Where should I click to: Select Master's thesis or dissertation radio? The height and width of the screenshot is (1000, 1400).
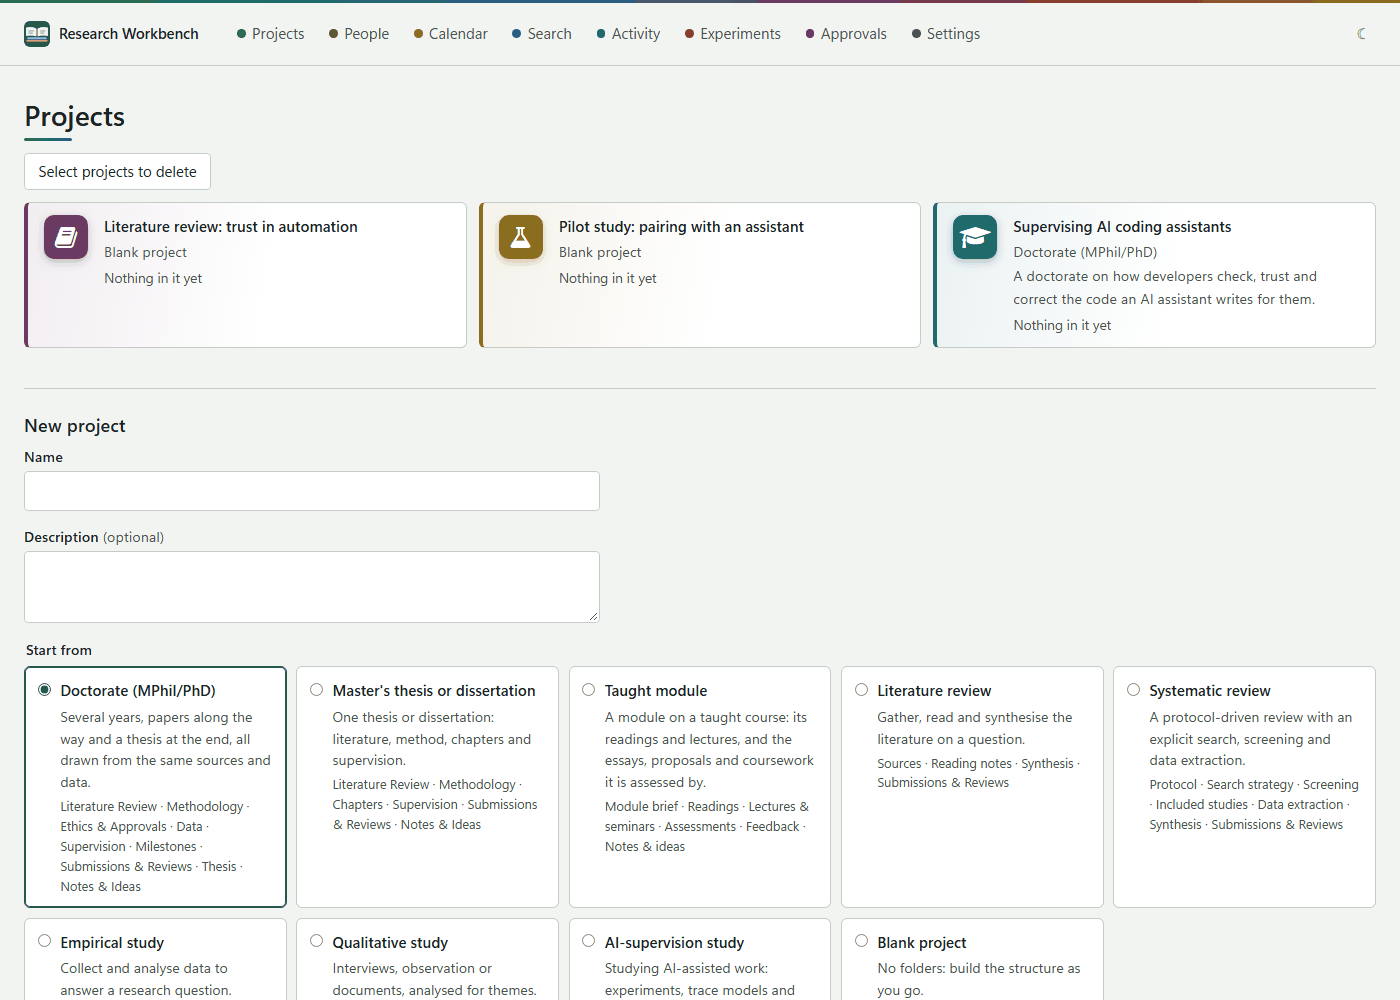click(317, 690)
